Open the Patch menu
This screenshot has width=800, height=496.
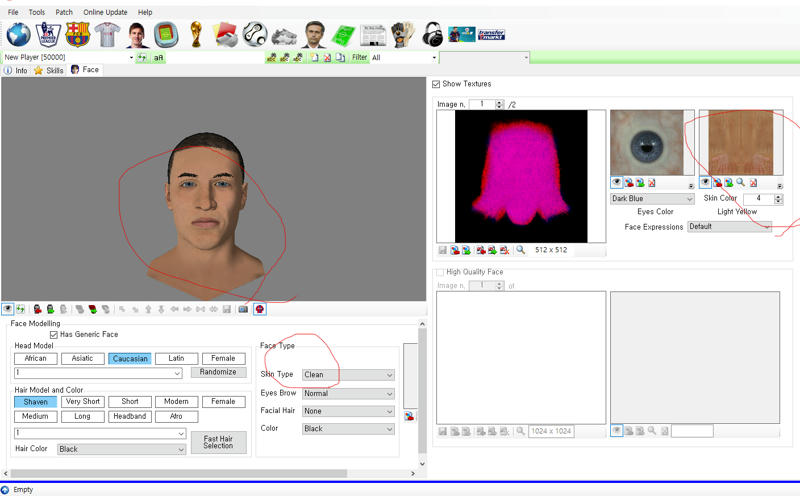tap(64, 12)
